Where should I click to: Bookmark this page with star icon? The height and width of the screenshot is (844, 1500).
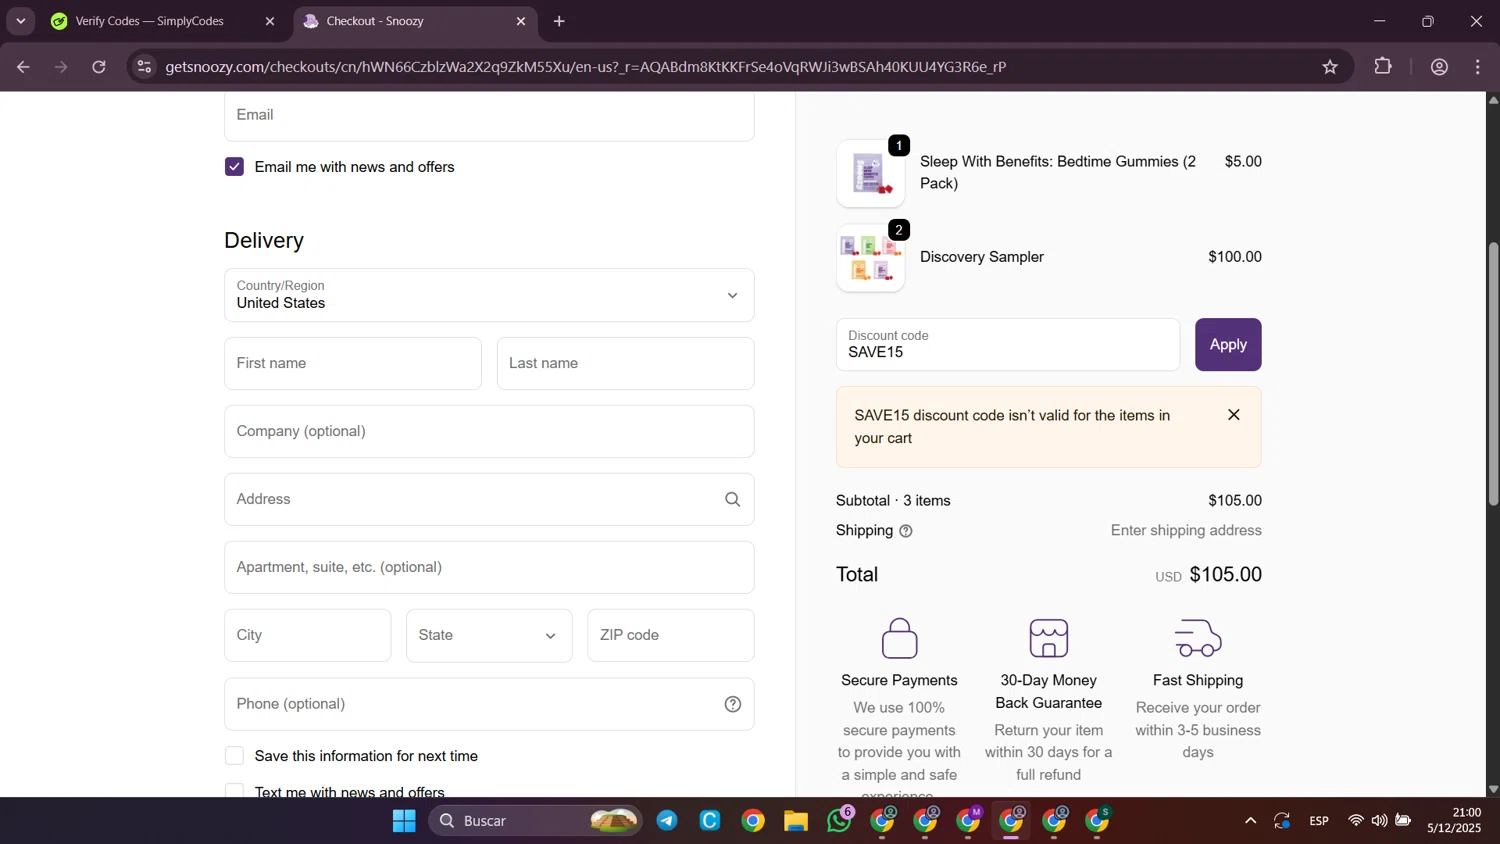1330,67
